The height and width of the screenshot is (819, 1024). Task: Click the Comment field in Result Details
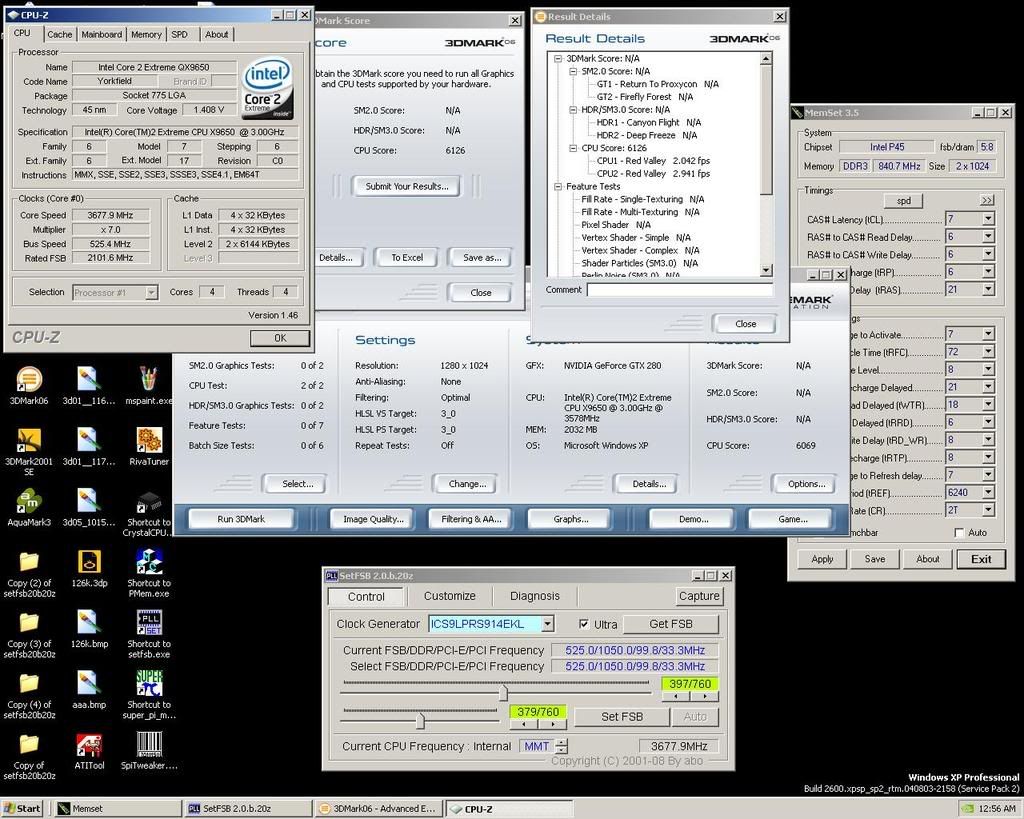tap(679, 290)
